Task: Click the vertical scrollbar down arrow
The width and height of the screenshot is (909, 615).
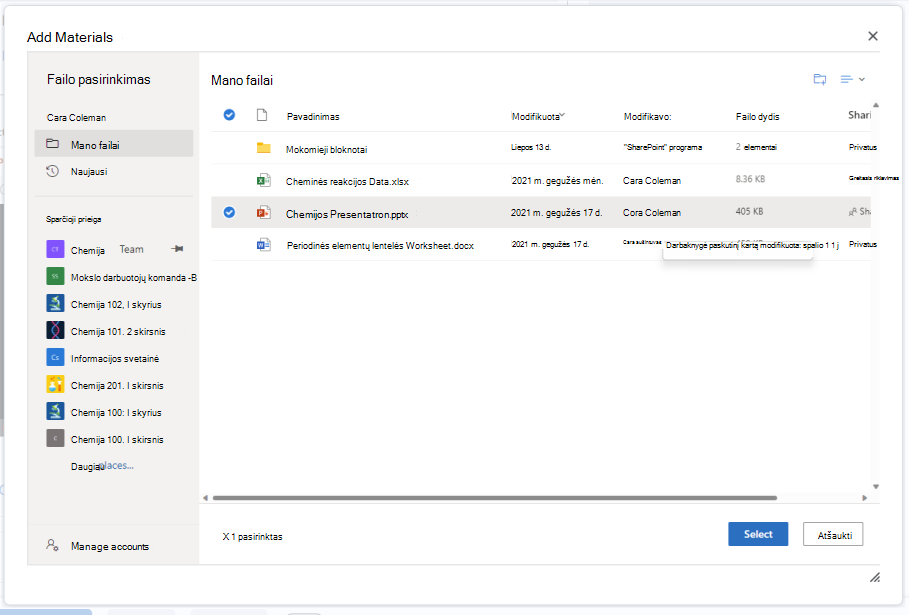Action: click(x=876, y=487)
